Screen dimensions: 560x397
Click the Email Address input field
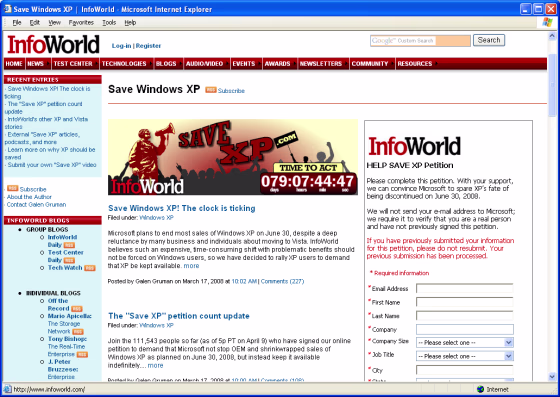tap(465, 288)
